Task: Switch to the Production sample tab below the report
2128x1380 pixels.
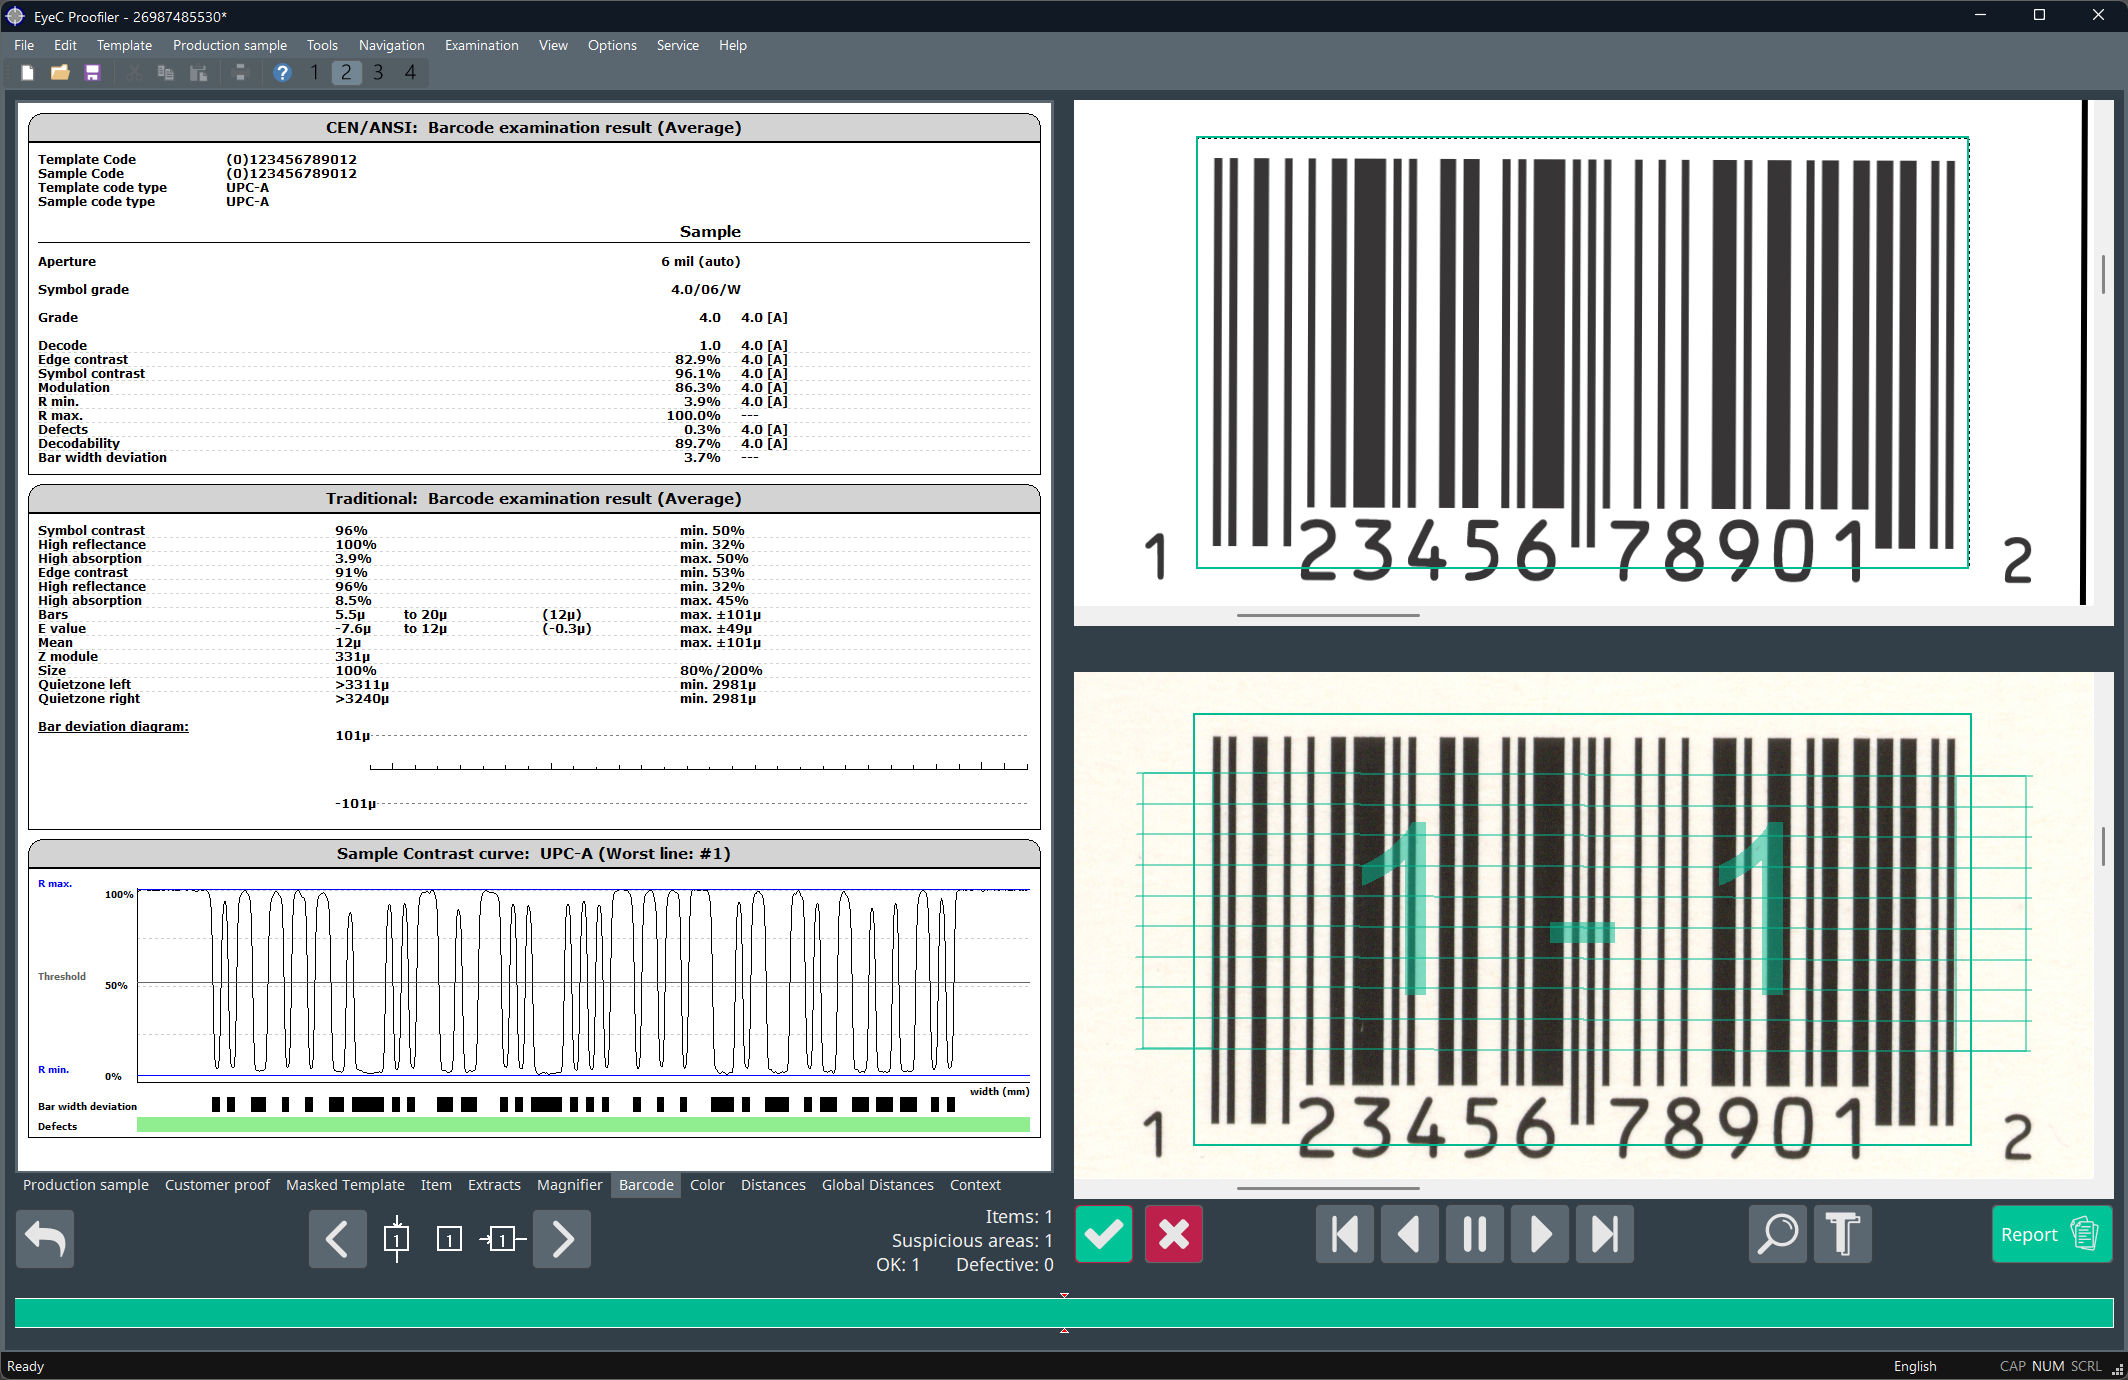Action: pyautogui.click(x=86, y=1185)
